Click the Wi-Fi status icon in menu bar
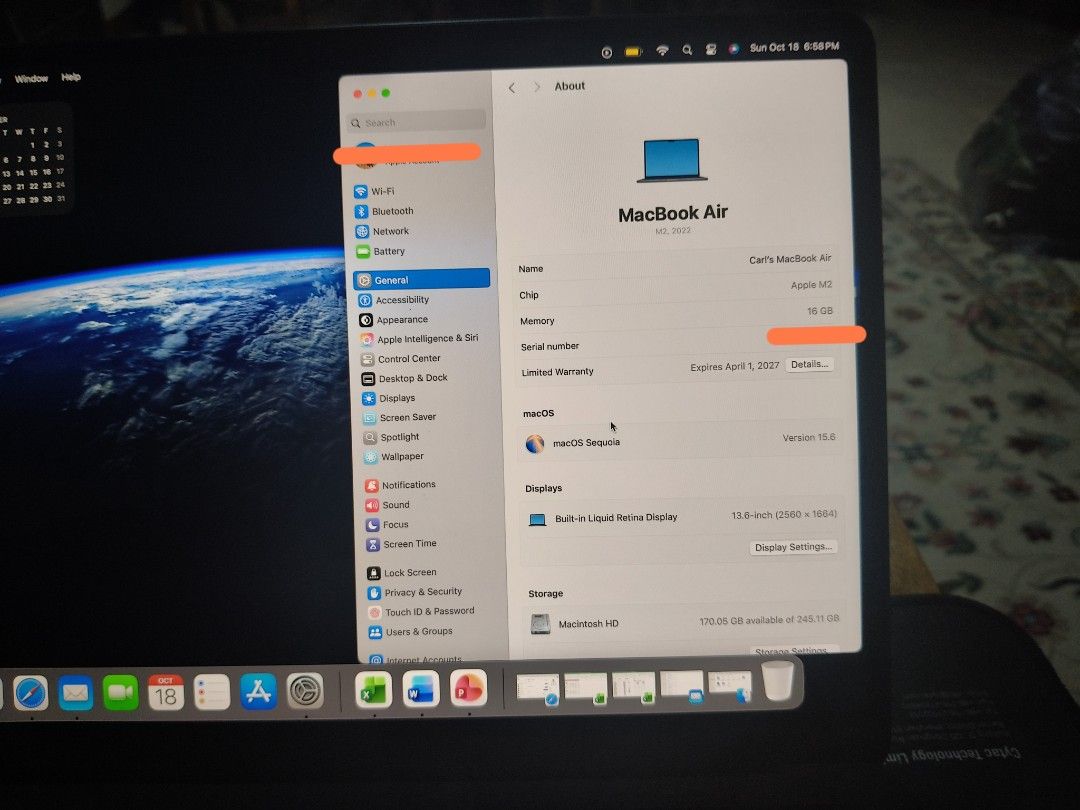Image resolution: width=1080 pixels, height=810 pixels. coord(662,50)
